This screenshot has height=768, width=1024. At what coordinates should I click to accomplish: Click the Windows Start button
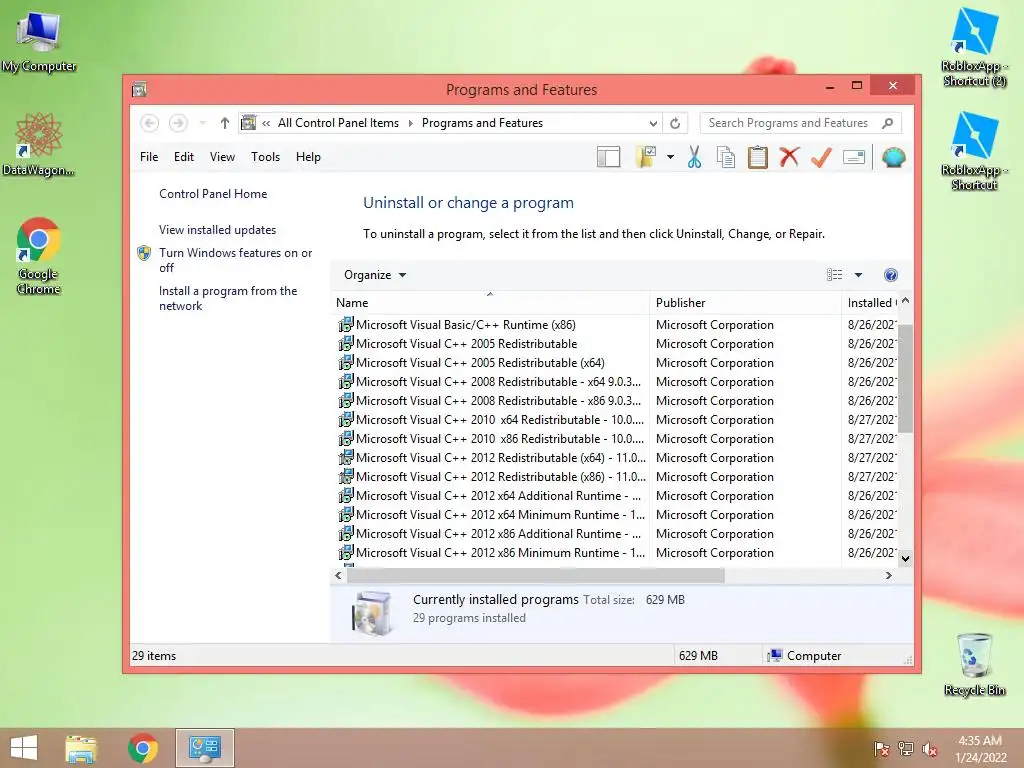tap(24, 748)
